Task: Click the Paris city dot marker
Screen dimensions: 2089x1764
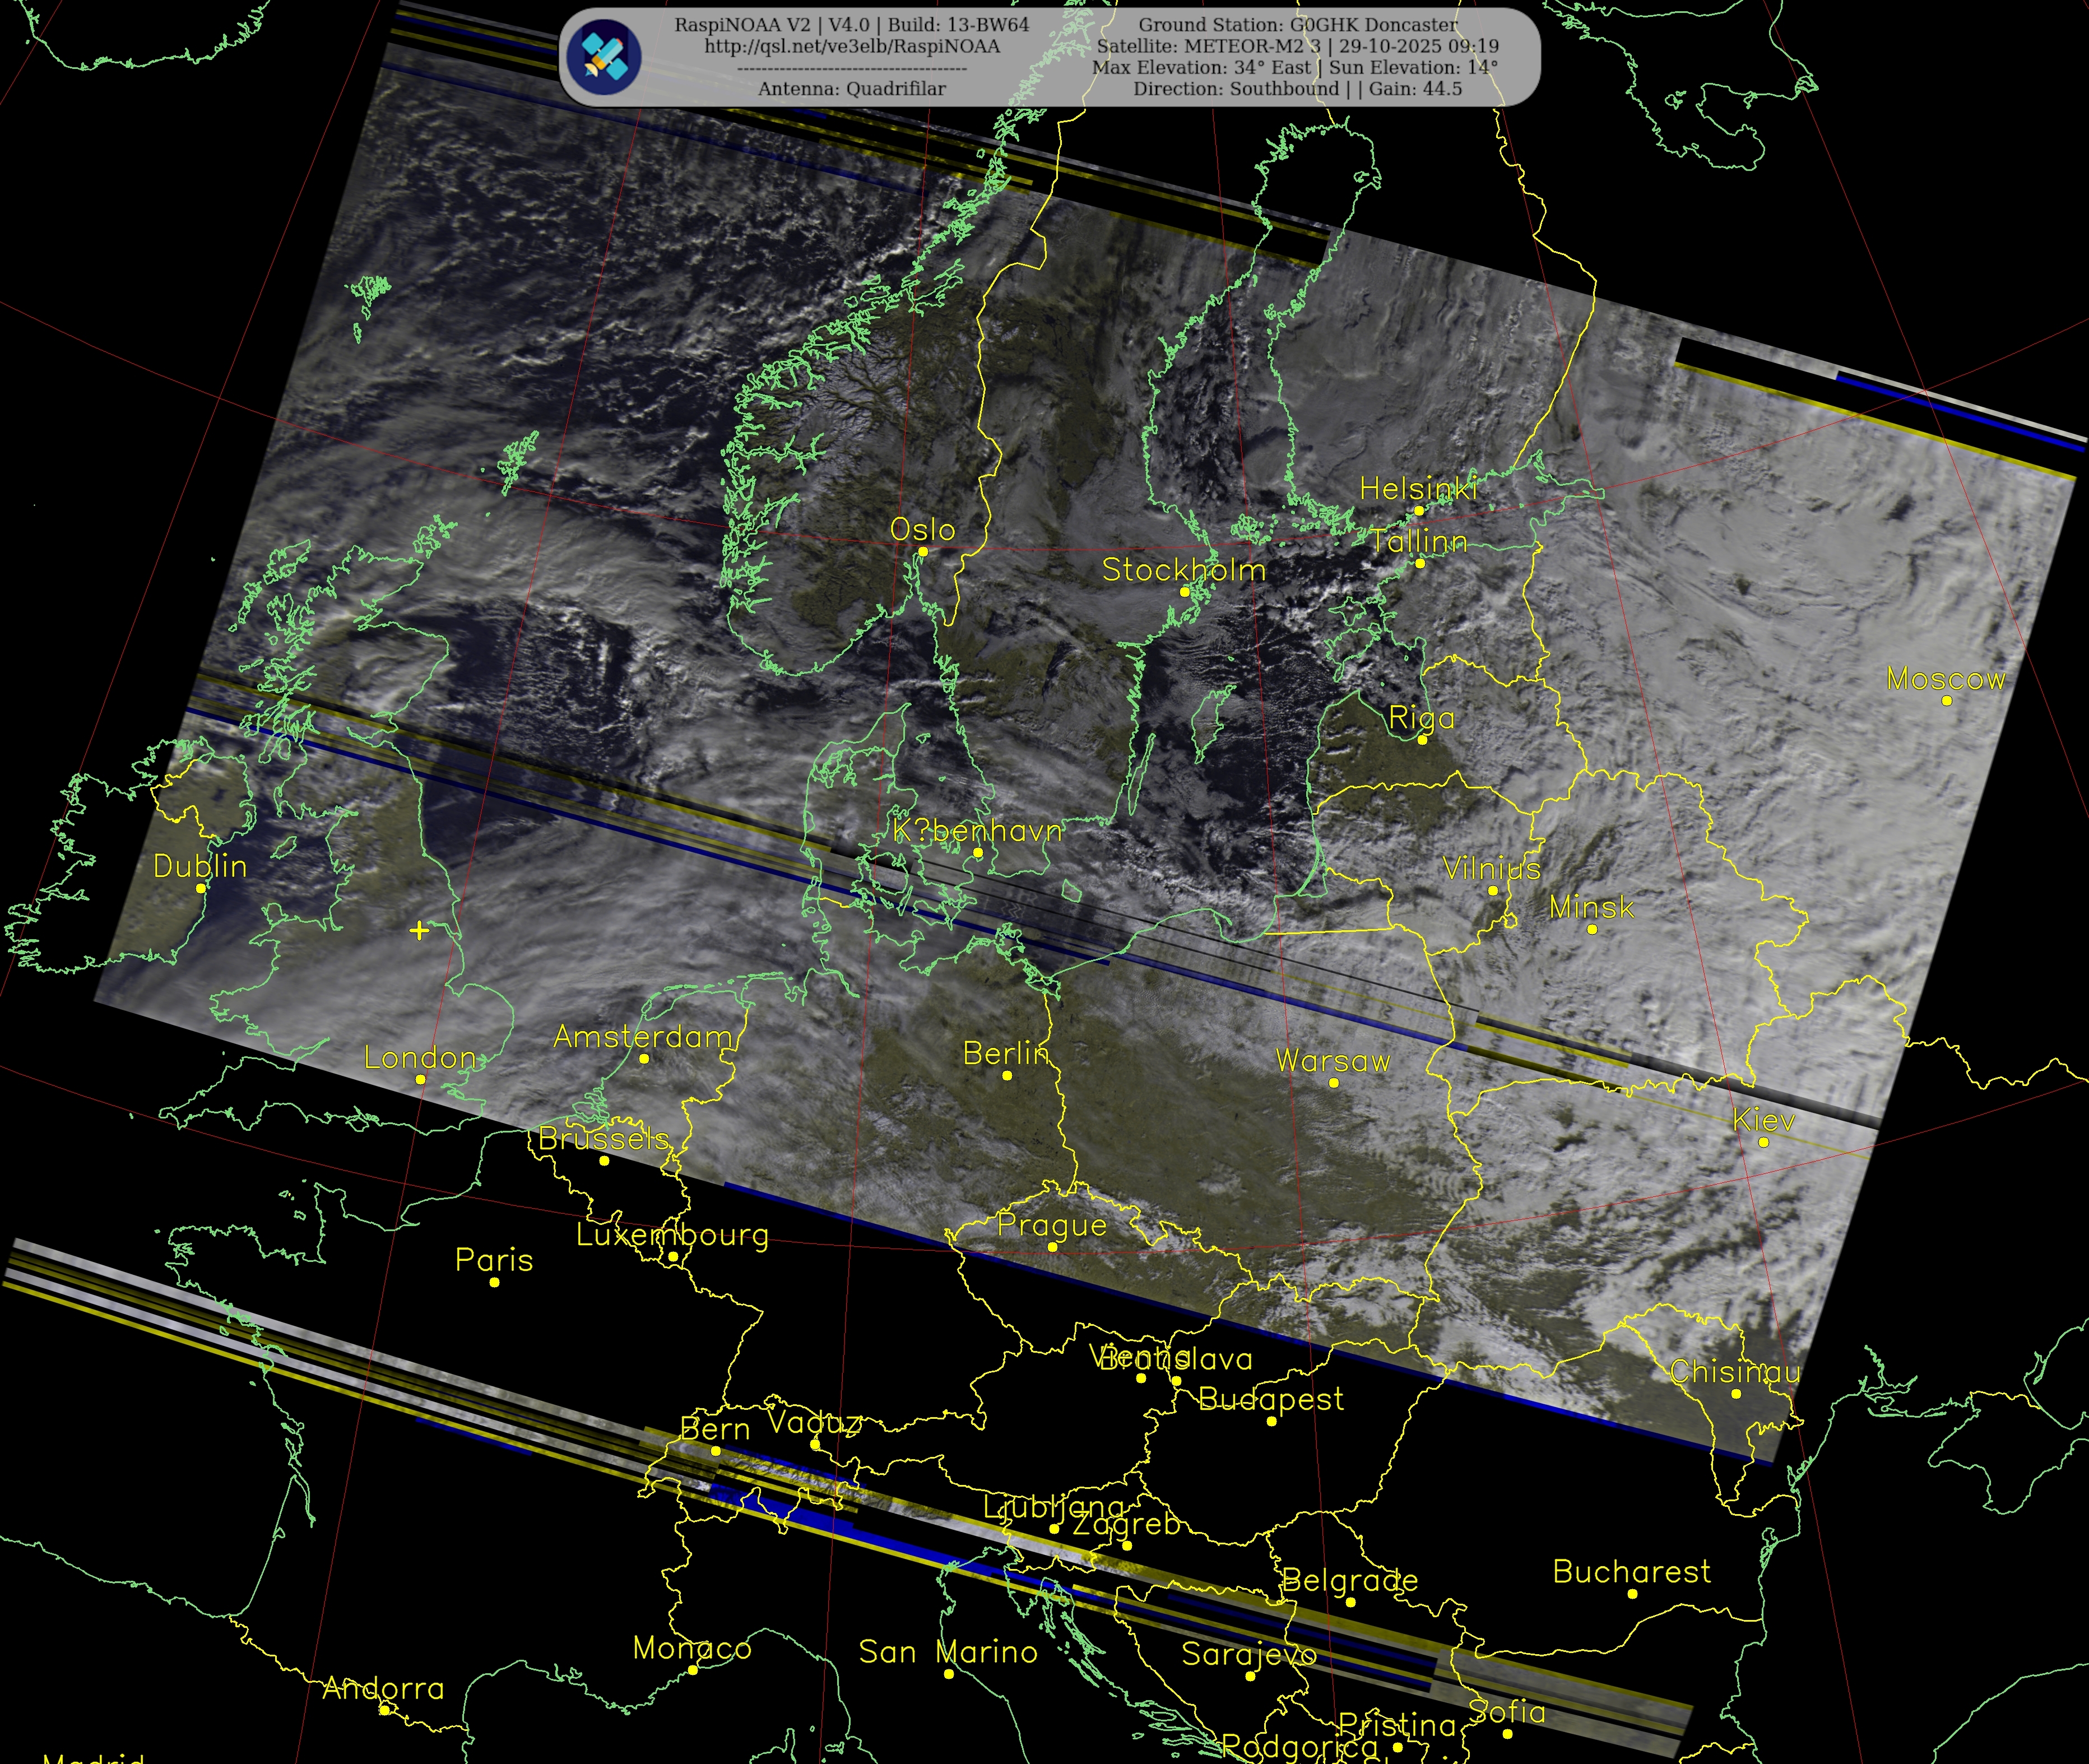Action: tap(494, 1282)
